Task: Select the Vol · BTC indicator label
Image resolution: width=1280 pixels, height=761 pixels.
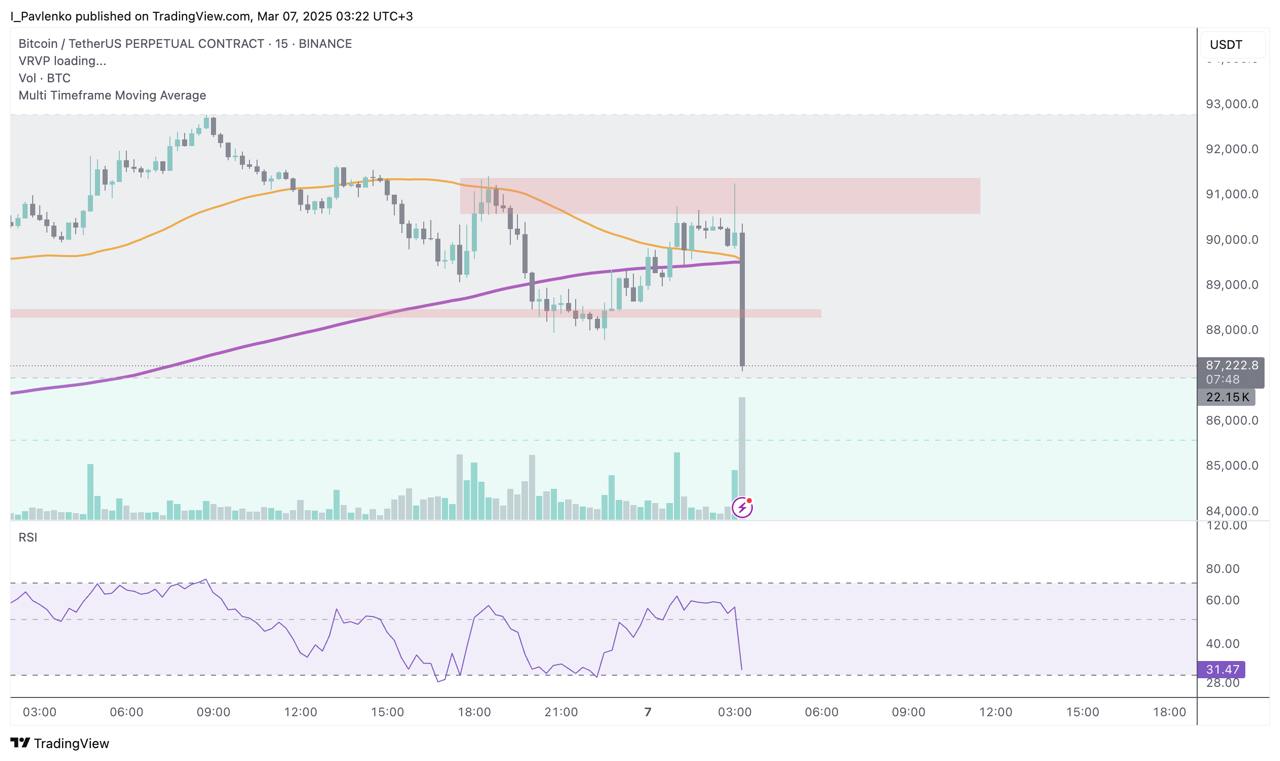Action: tap(45, 78)
